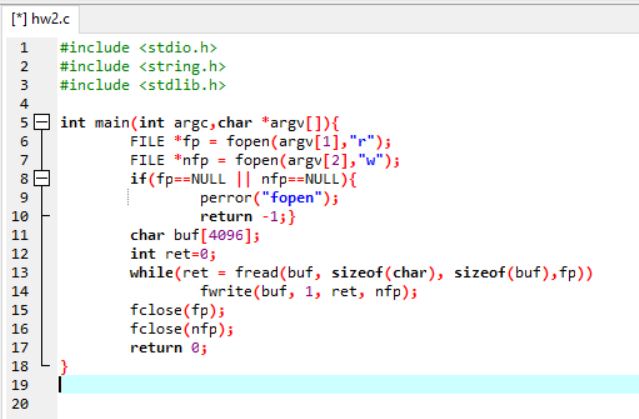Click line number 7 in the gutter

pyautogui.click(x=24, y=160)
